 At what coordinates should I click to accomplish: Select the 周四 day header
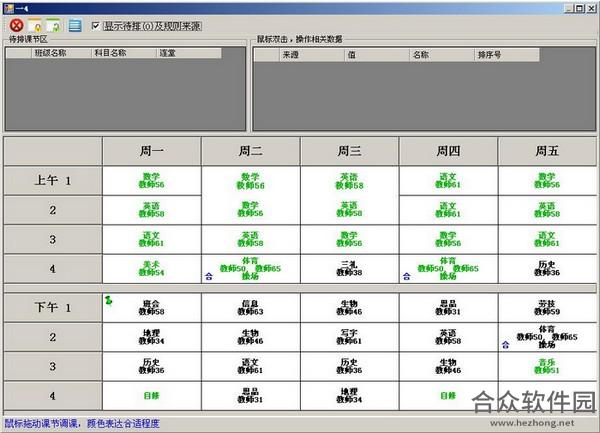coord(448,151)
